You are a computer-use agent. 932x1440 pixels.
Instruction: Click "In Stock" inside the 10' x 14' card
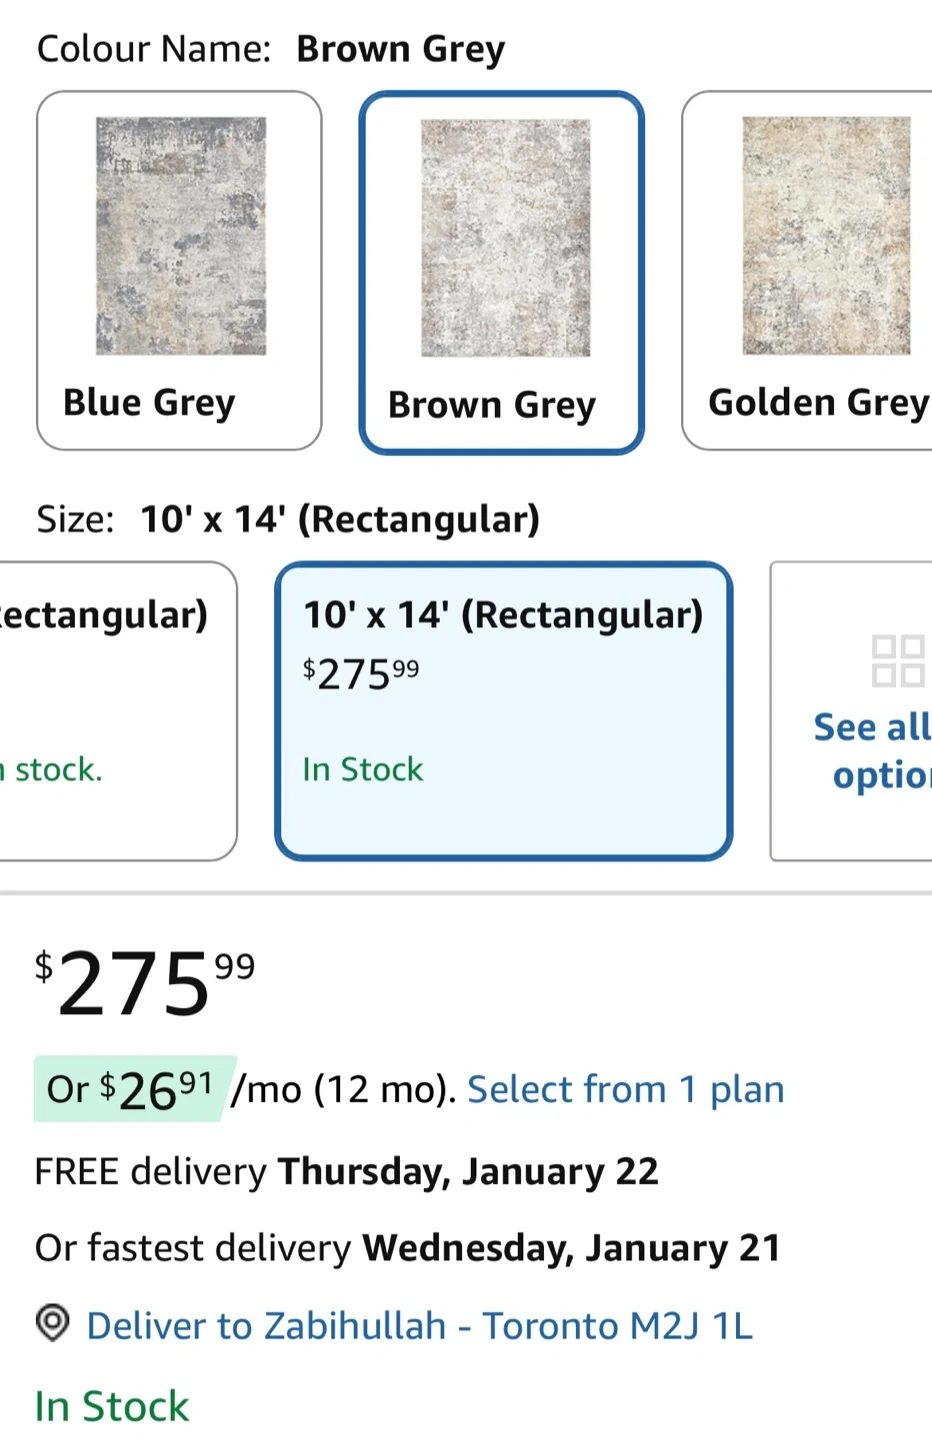coord(363,769)
